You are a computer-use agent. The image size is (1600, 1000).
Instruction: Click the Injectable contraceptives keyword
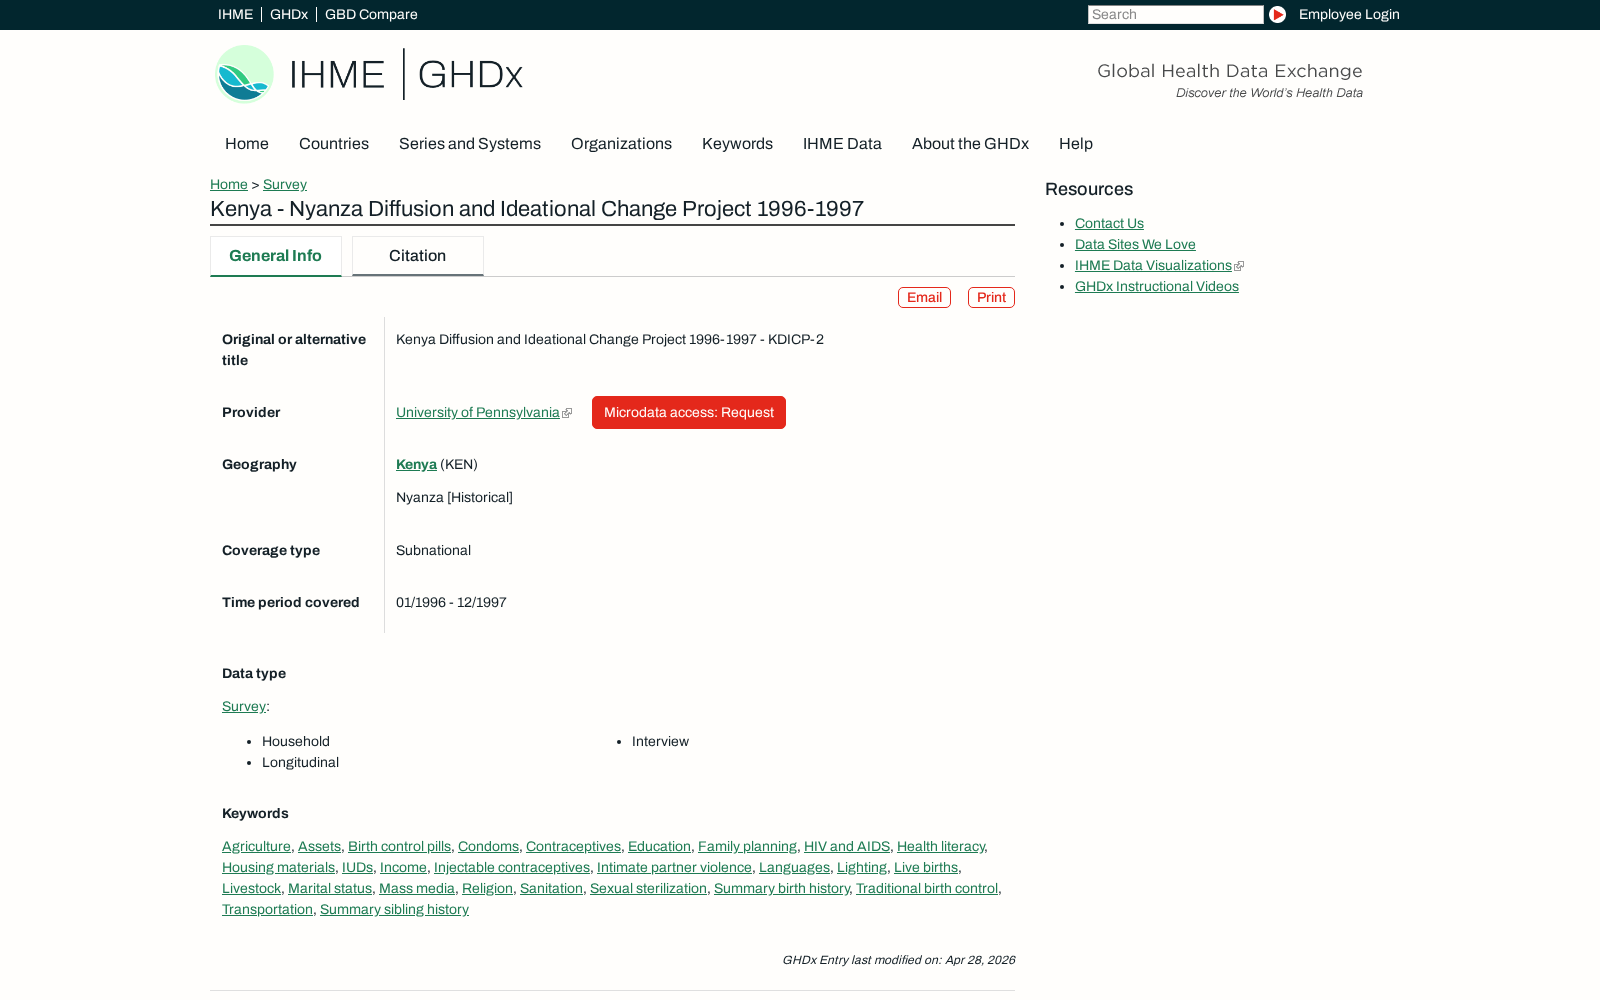(512, 867)
